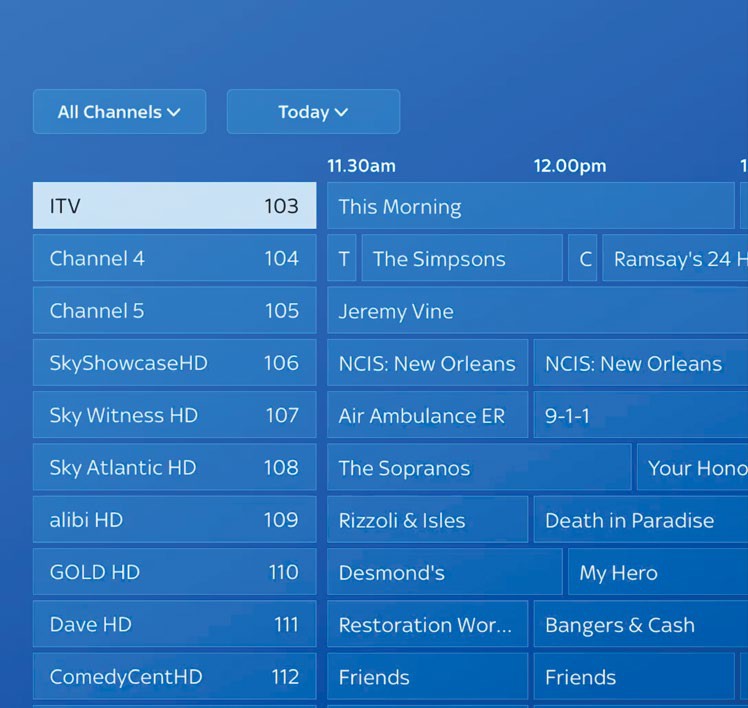Select Sky Witness HD channel
This screenshot has height=708, width=748.
pos(174,415)
